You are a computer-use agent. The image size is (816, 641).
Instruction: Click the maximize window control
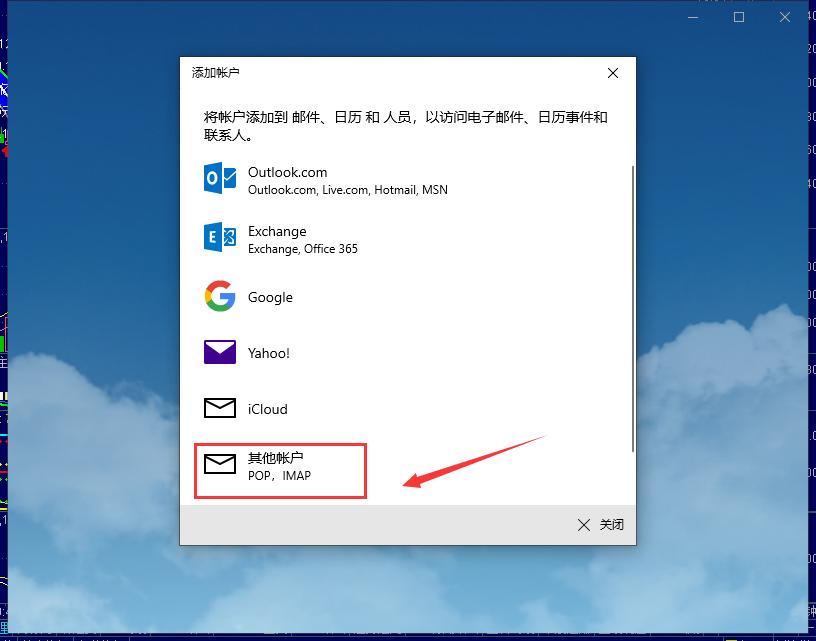(x=737, y=17)
